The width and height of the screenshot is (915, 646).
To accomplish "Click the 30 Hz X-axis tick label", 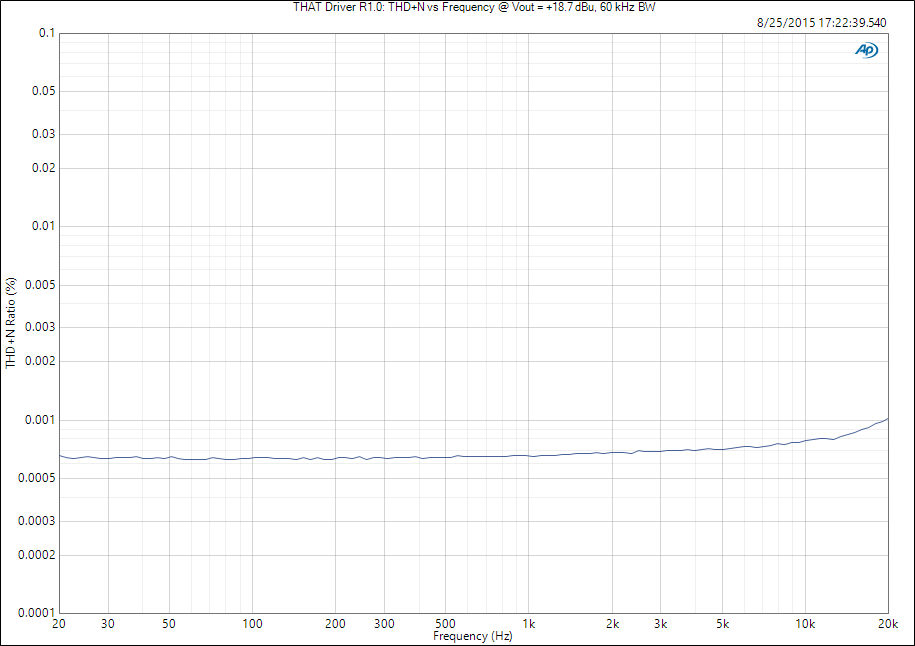I will point(108,624).
